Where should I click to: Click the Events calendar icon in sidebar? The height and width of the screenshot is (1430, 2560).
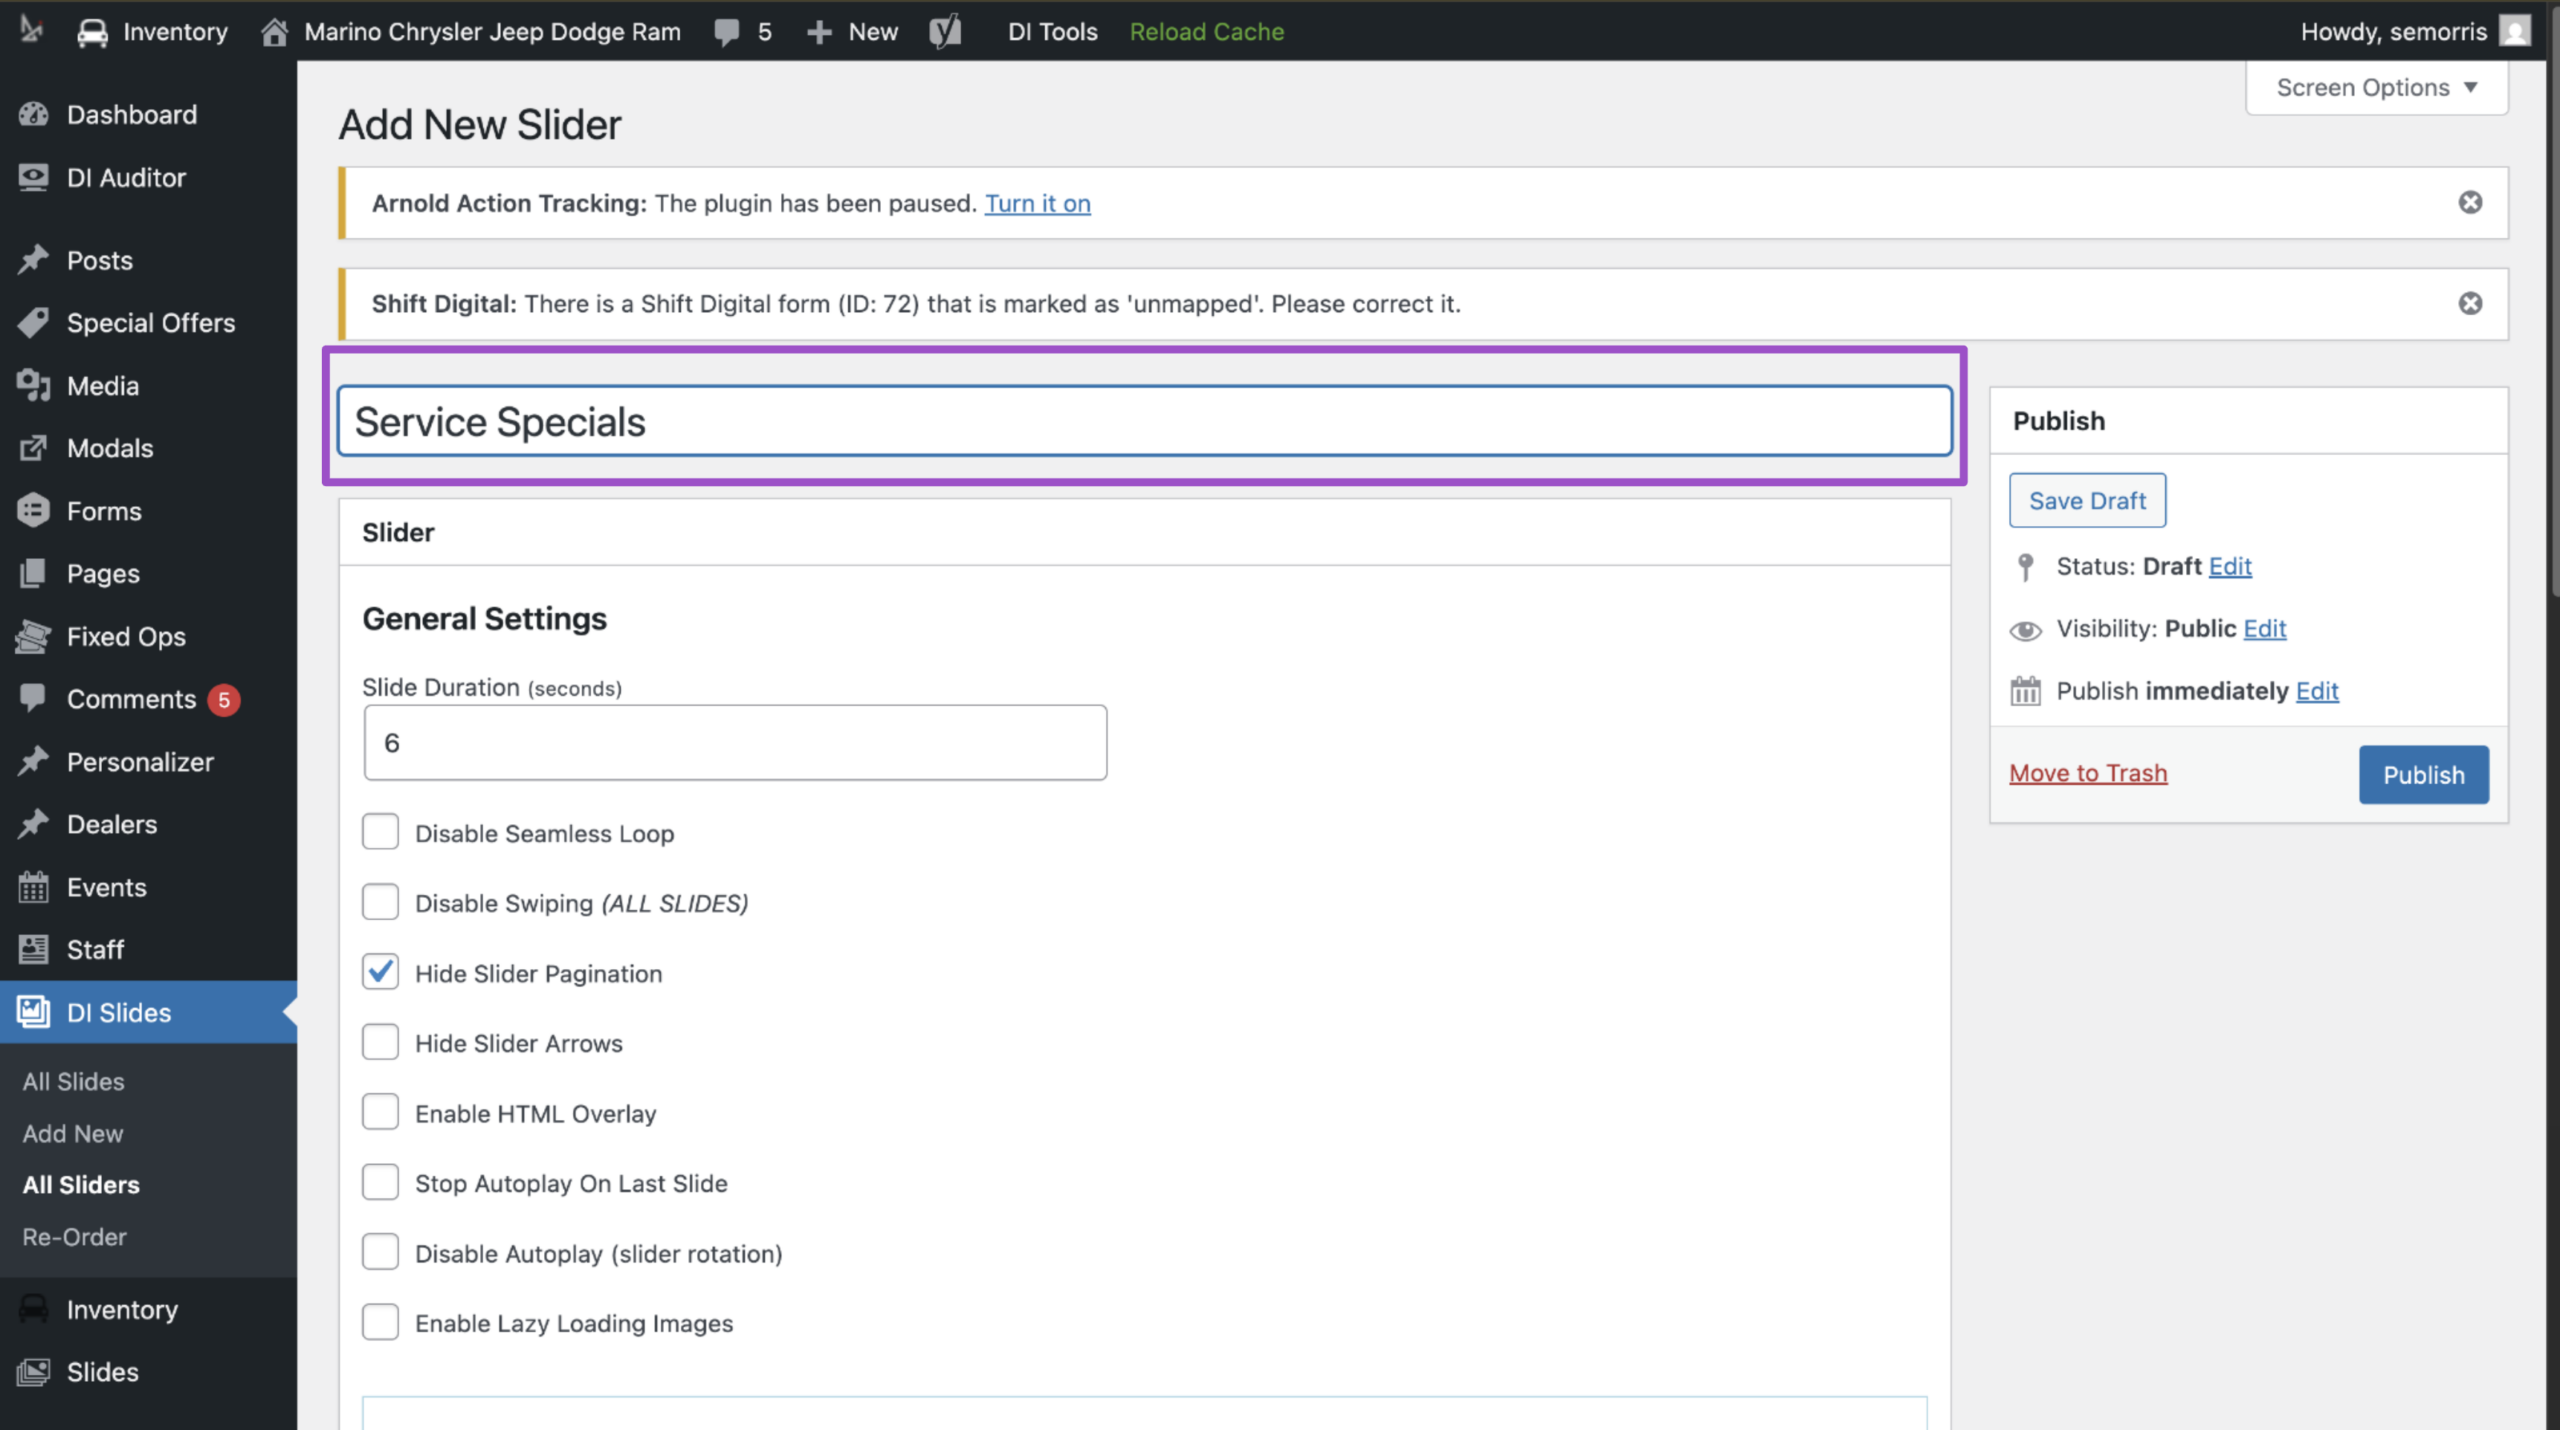[33, 887]
